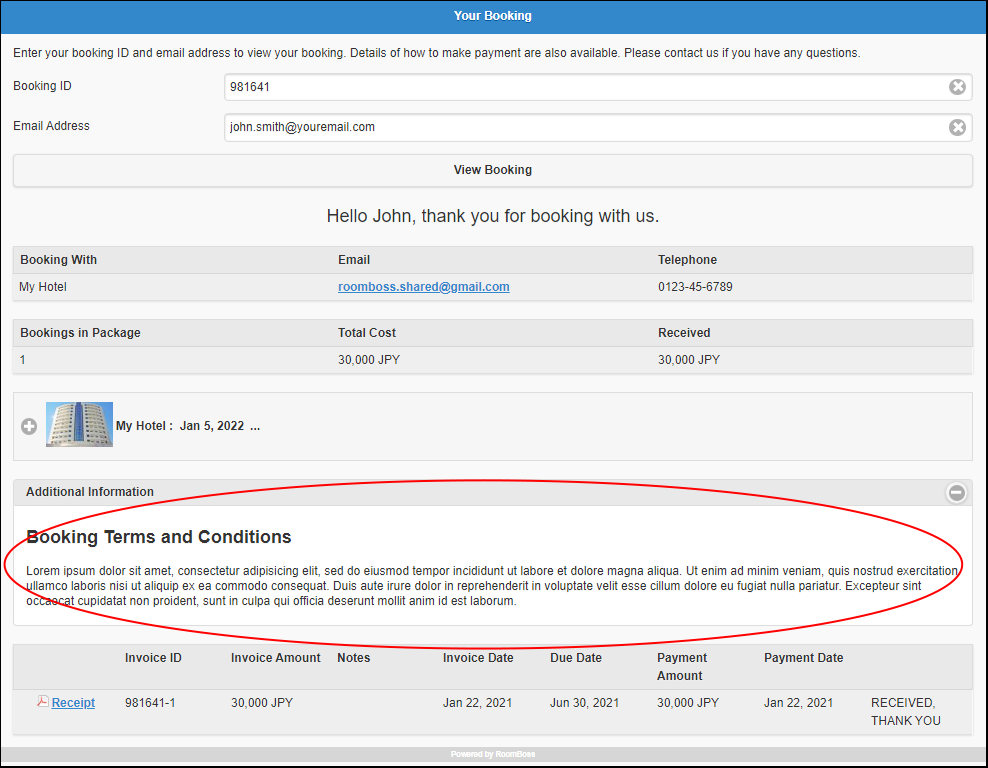988x768 pixels.
Task: Click the PDF icon beside Receipt
Action: coord(43,702)
